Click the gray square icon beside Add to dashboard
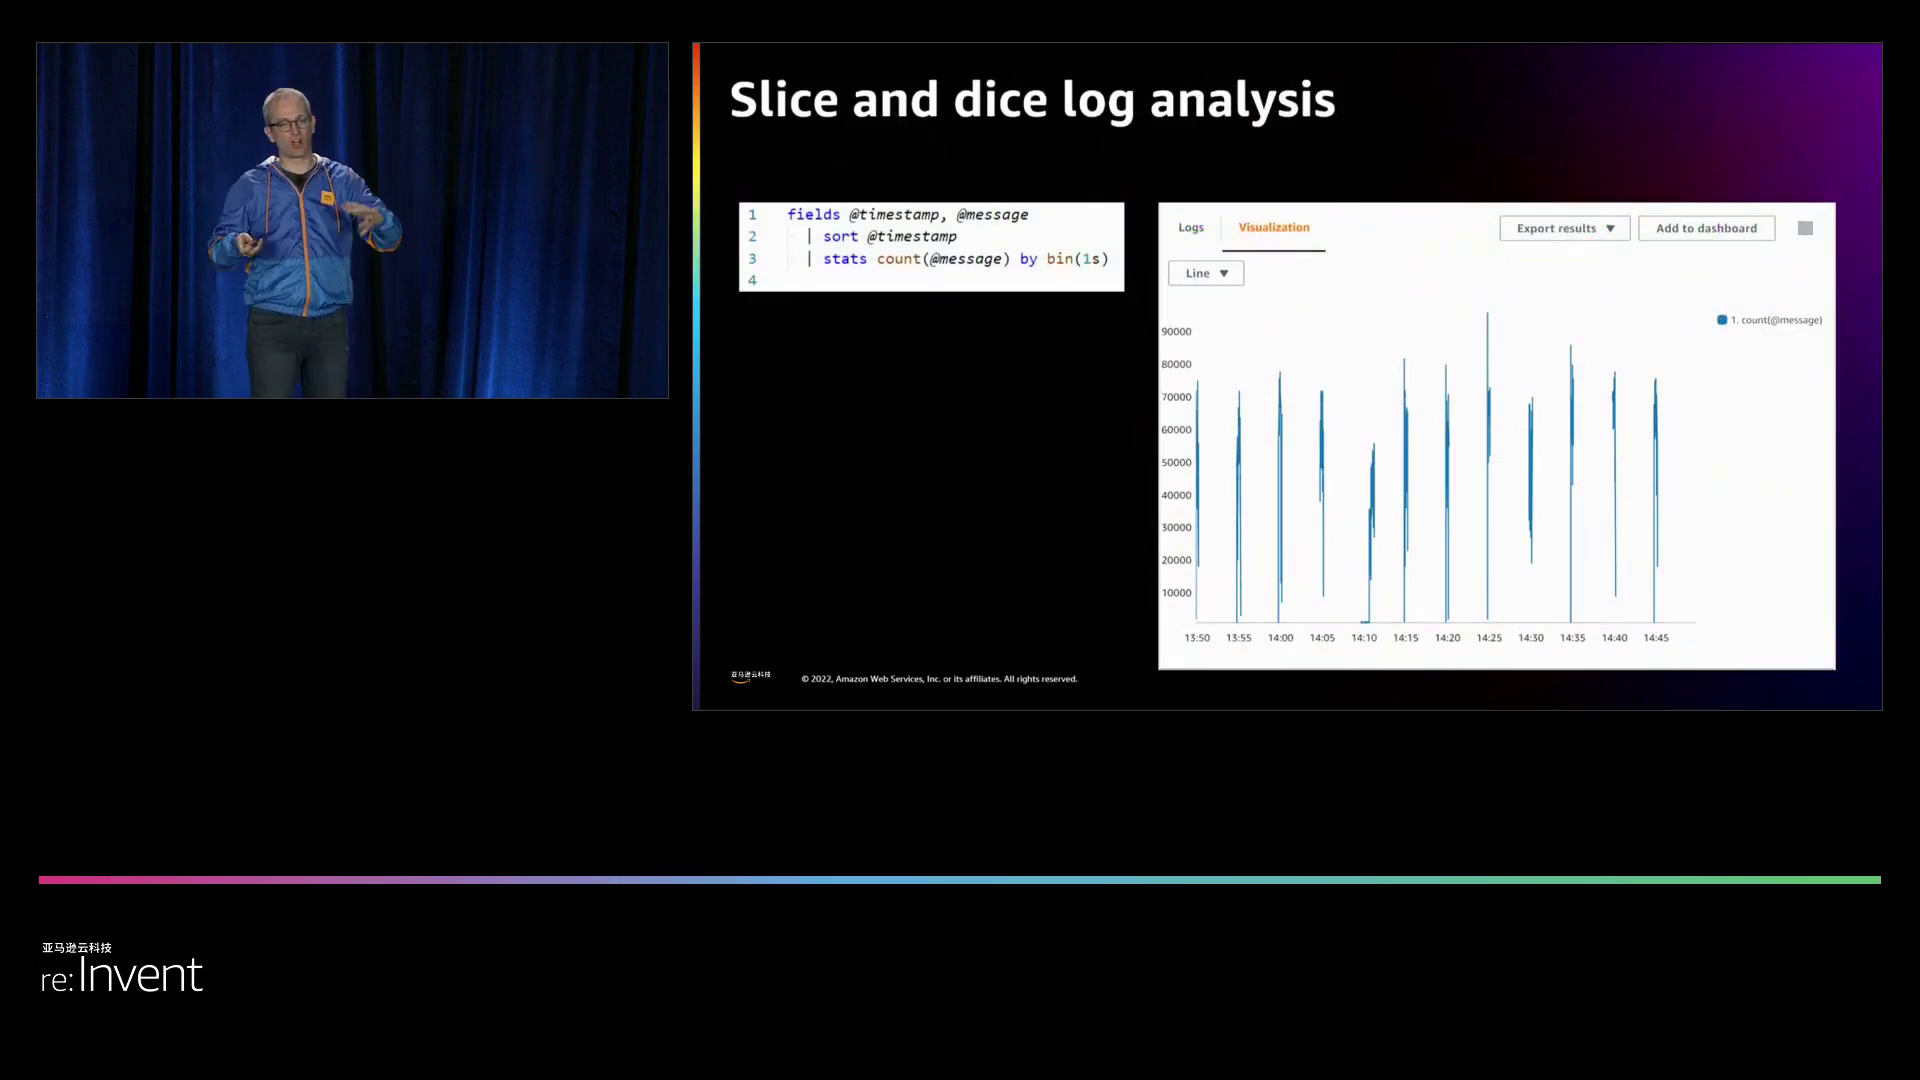This screenshot has width=1920, height=1080. pyautogui.click(x=1805, y=229)
